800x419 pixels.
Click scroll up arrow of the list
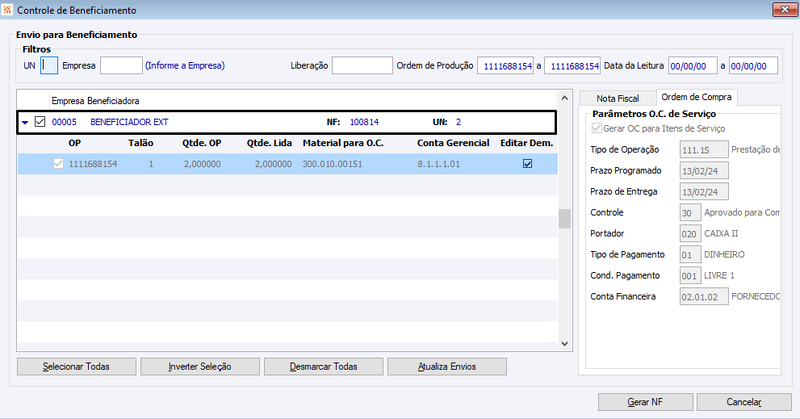(x=564, y=97)
